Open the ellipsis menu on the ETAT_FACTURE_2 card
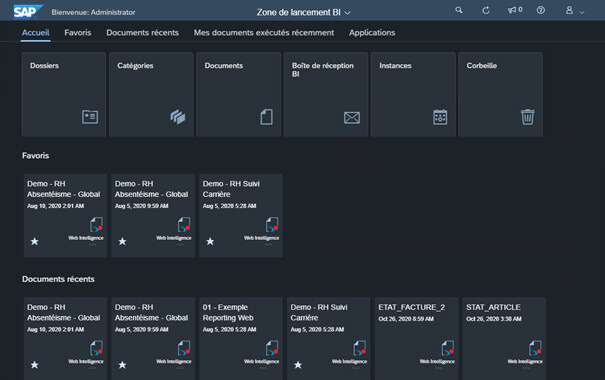Viewport: 605px width, 380px height. (438, 368)
